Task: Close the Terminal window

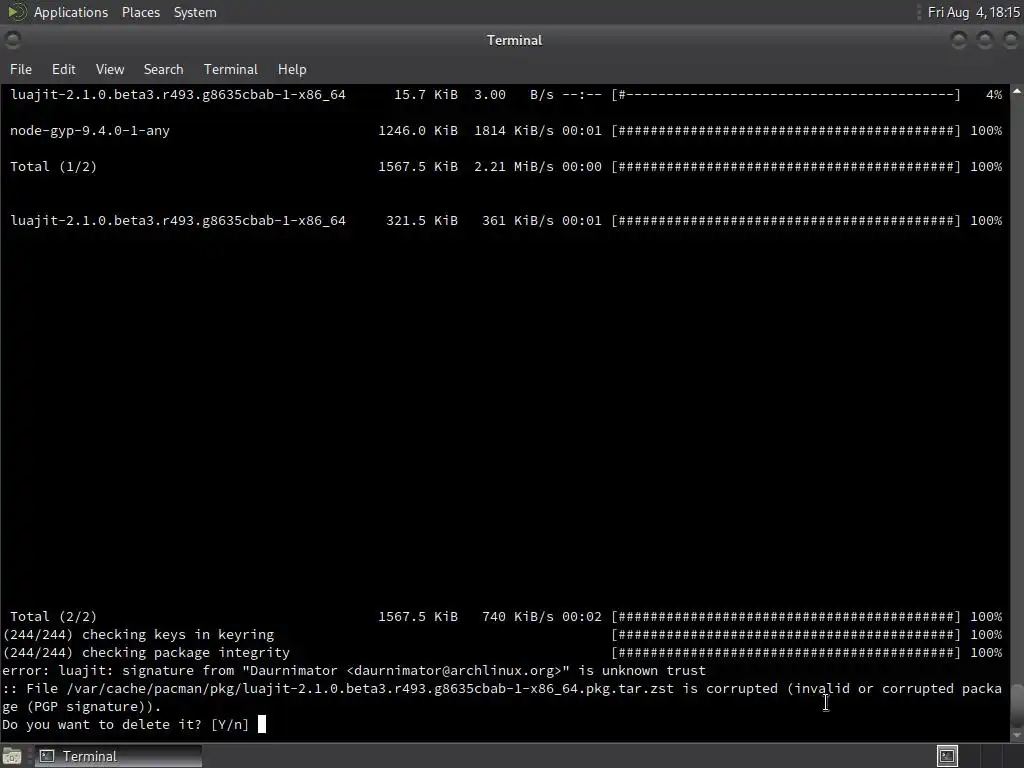Action: pyautogui.click(x=1010, y=40)
